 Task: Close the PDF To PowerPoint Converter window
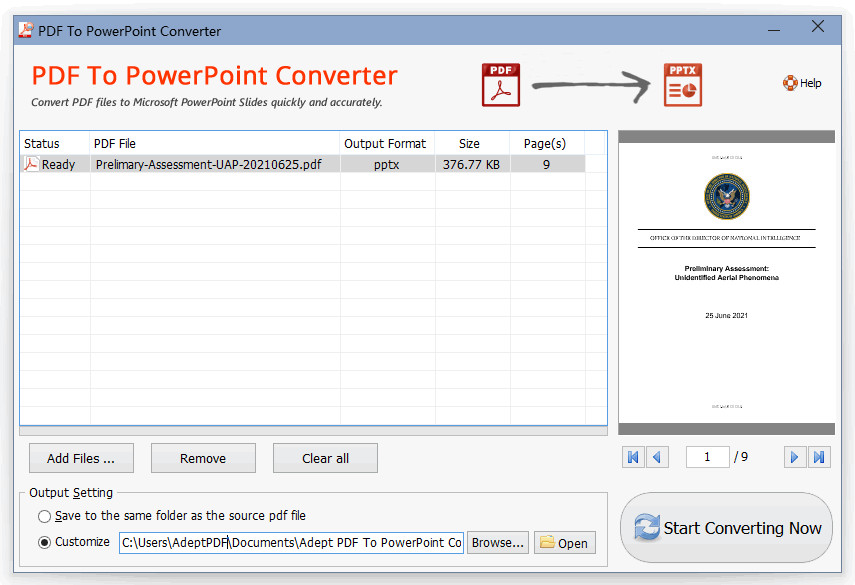[817, 26]
